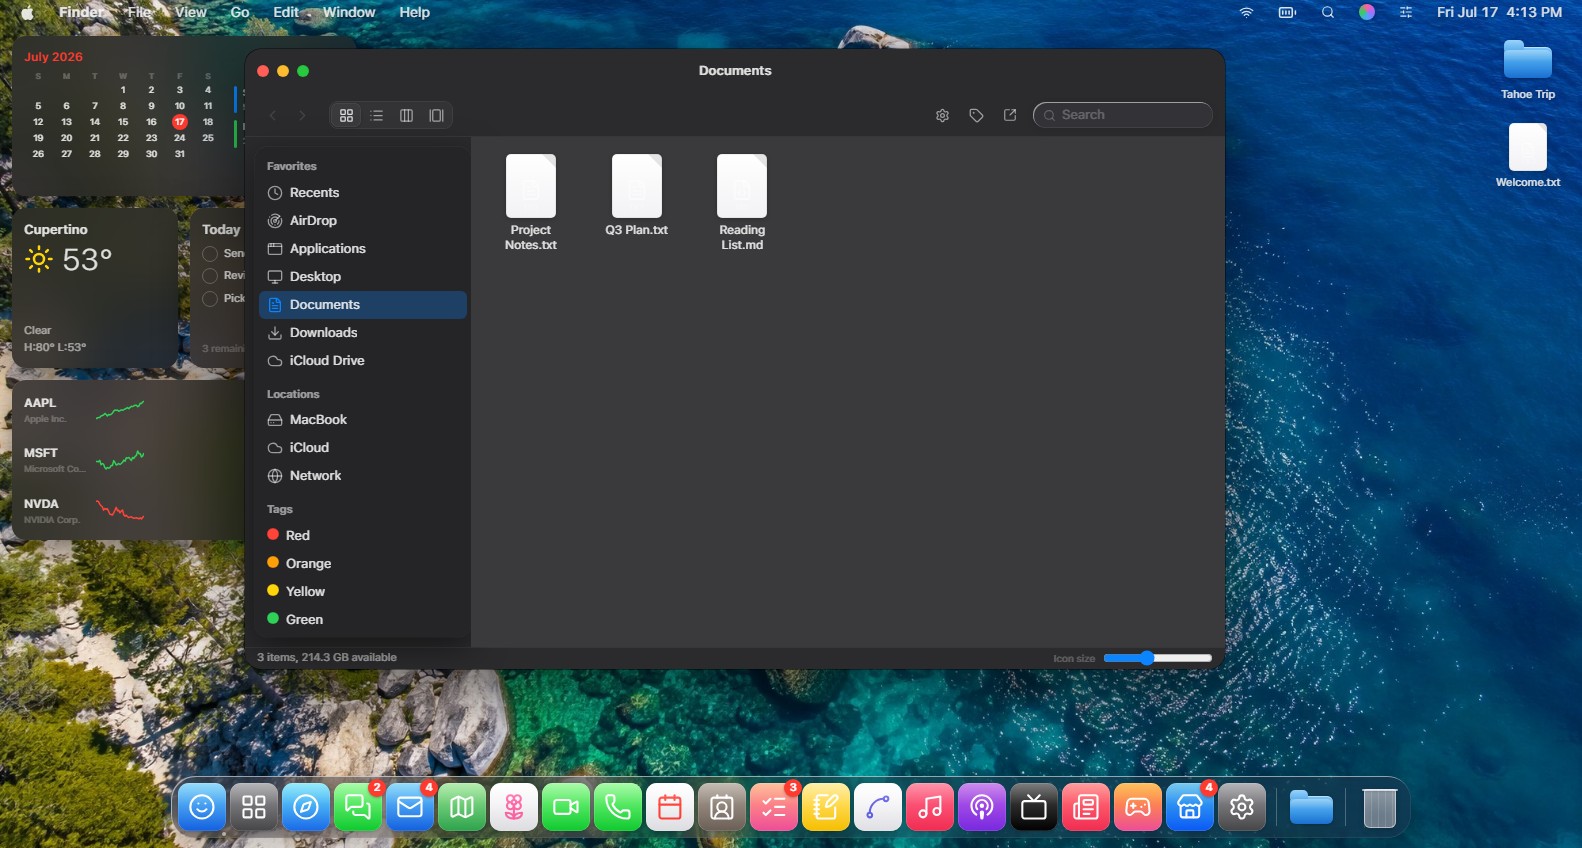The height and width of the screenshot is (848, 1582).
Task: Open the Trash in the Dock
Action: pos(1379,807)
